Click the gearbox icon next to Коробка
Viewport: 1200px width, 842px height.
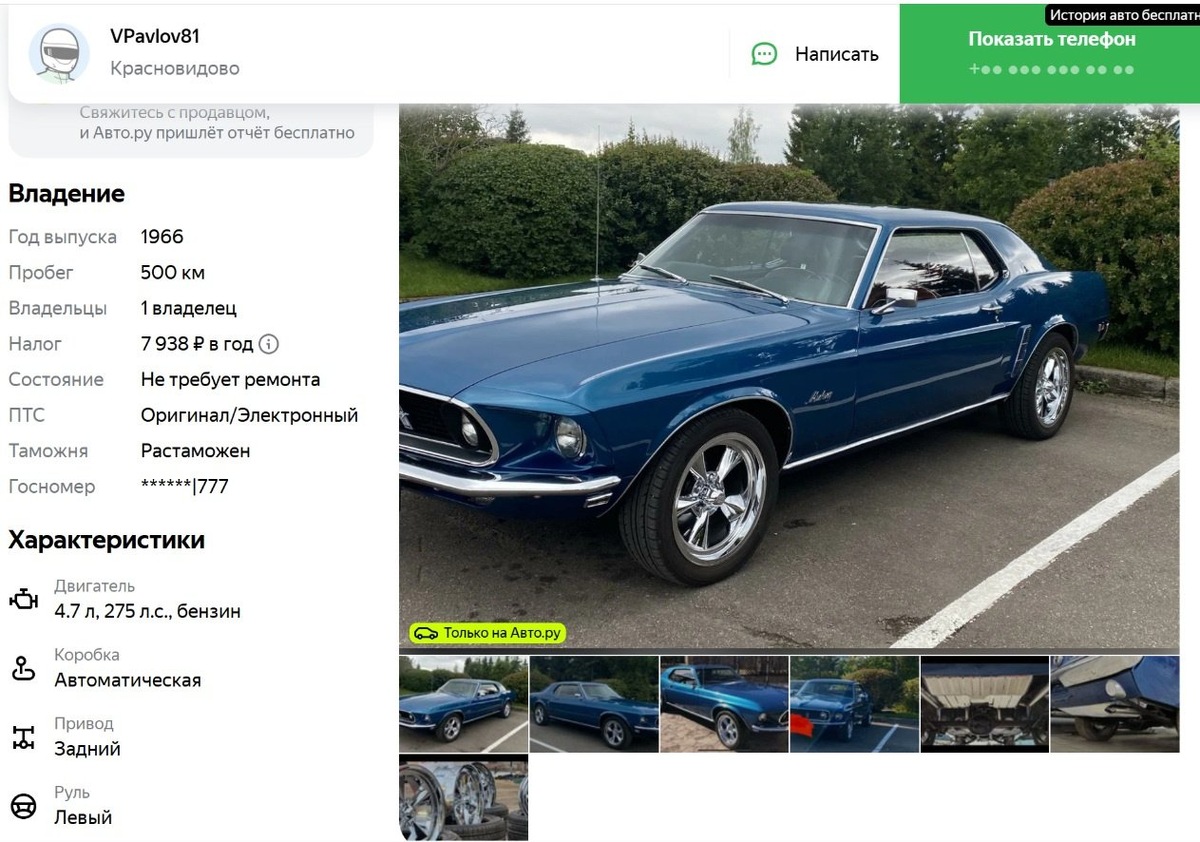coord(23,668)
